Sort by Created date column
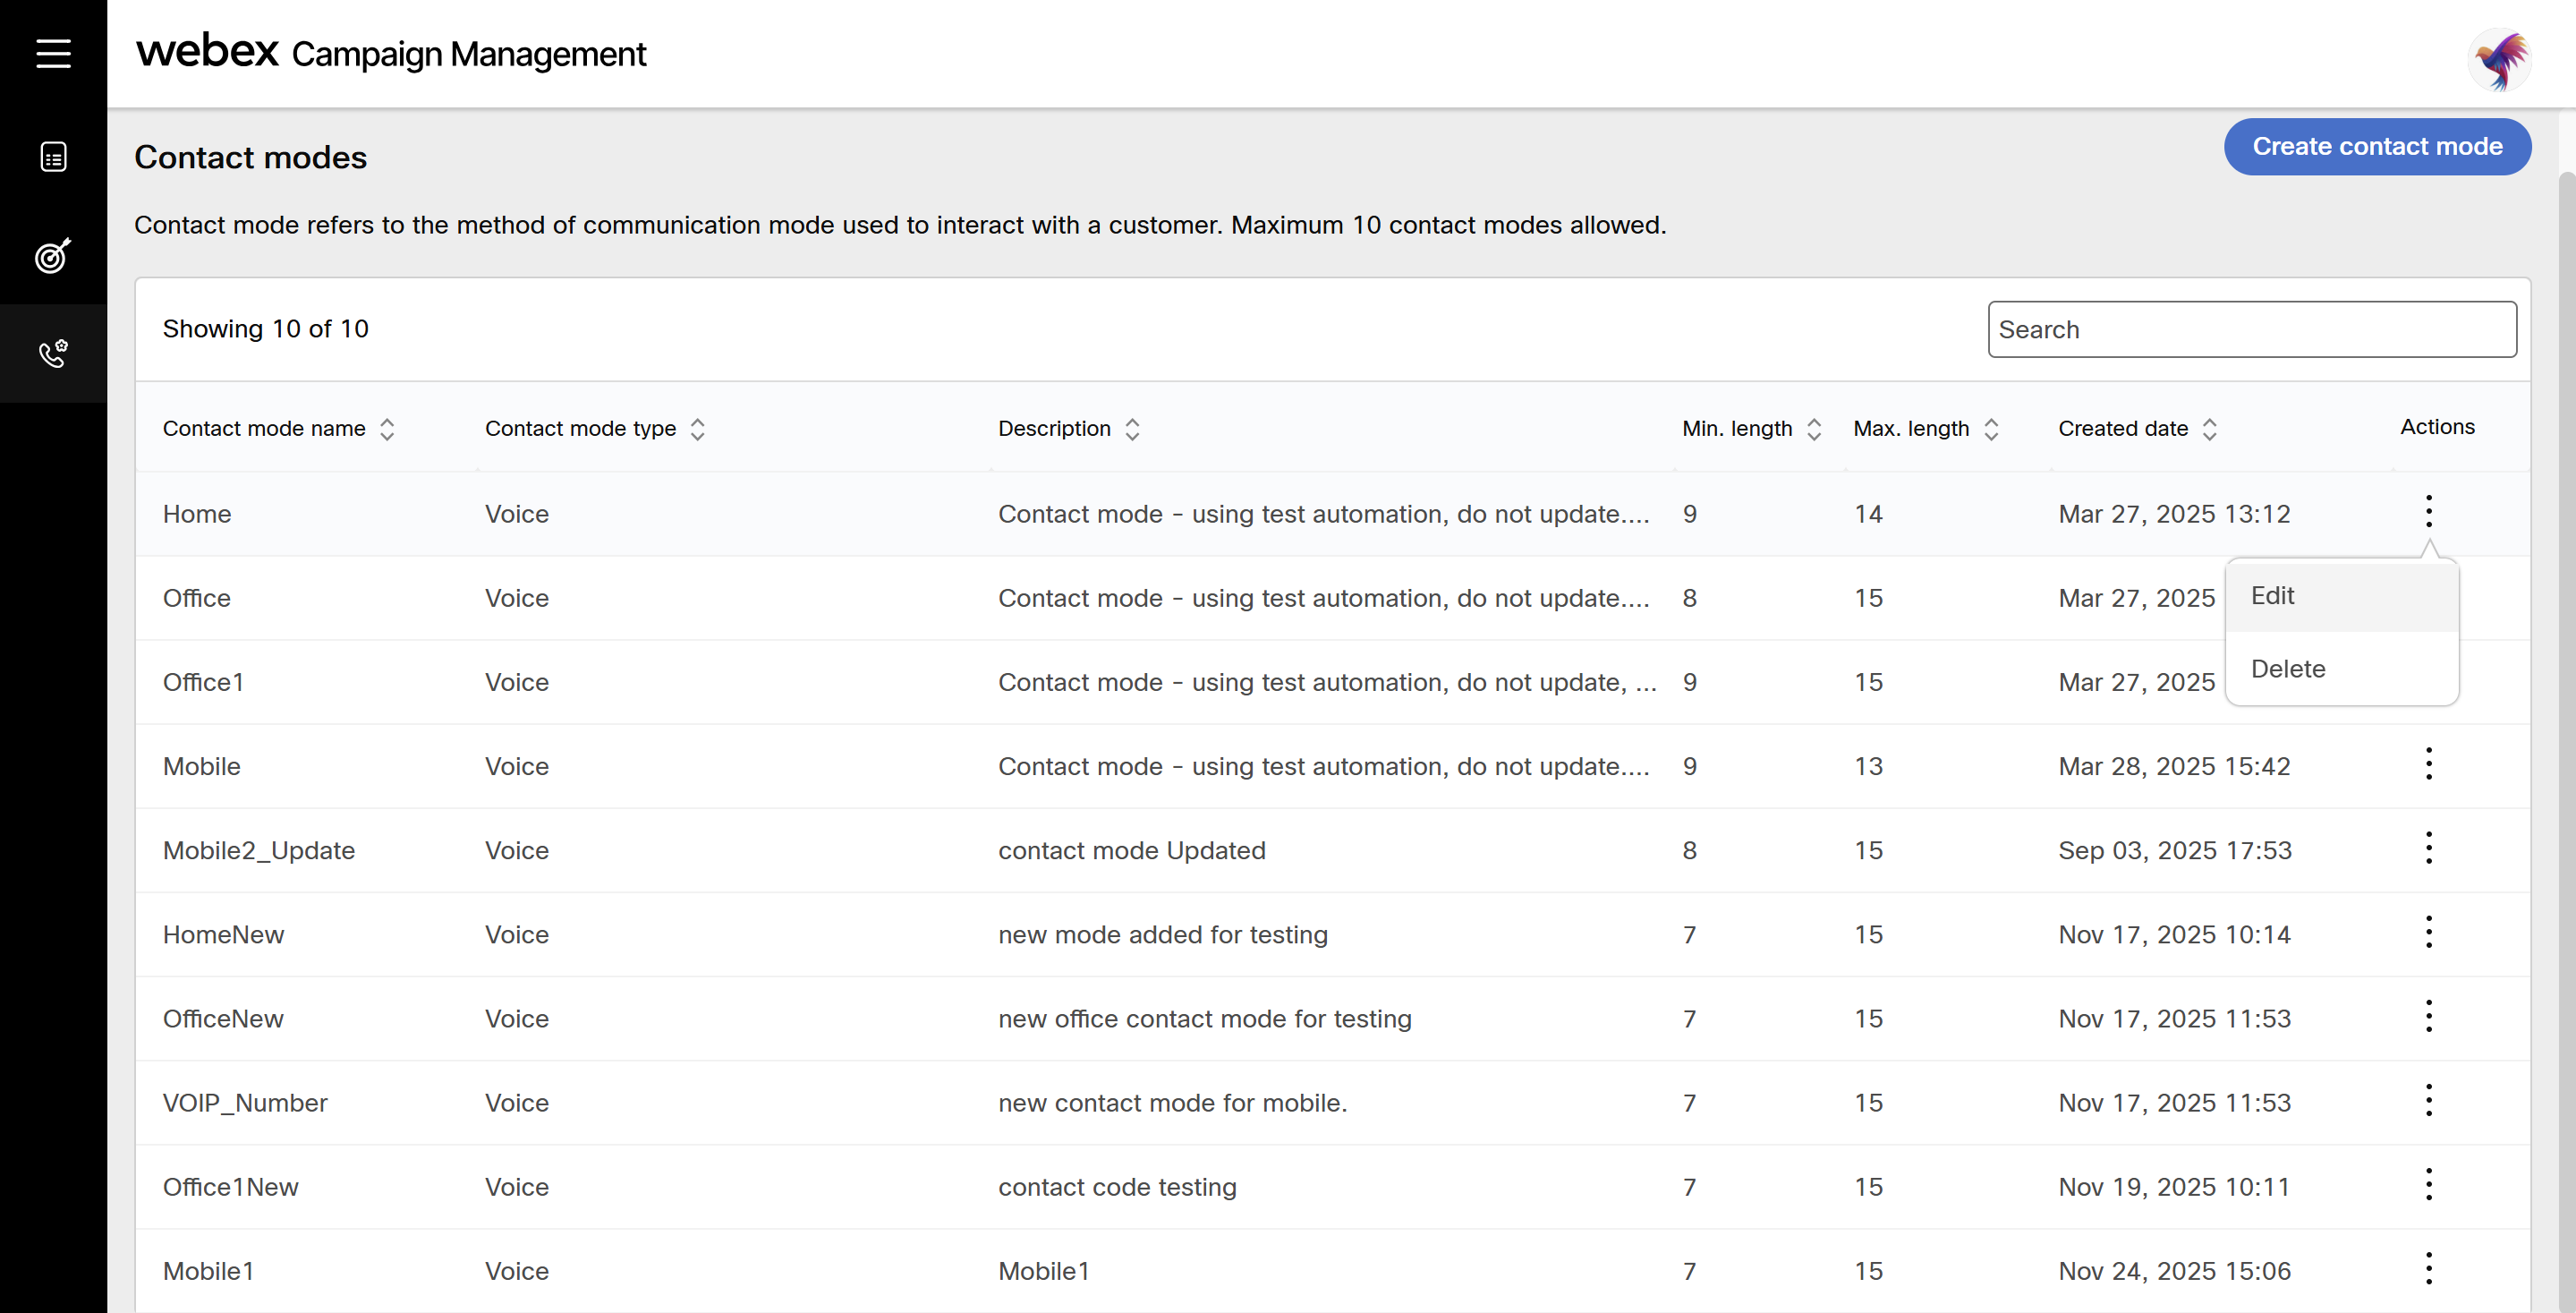This screenshot has height=1313, width=2576. [2210, 429]
